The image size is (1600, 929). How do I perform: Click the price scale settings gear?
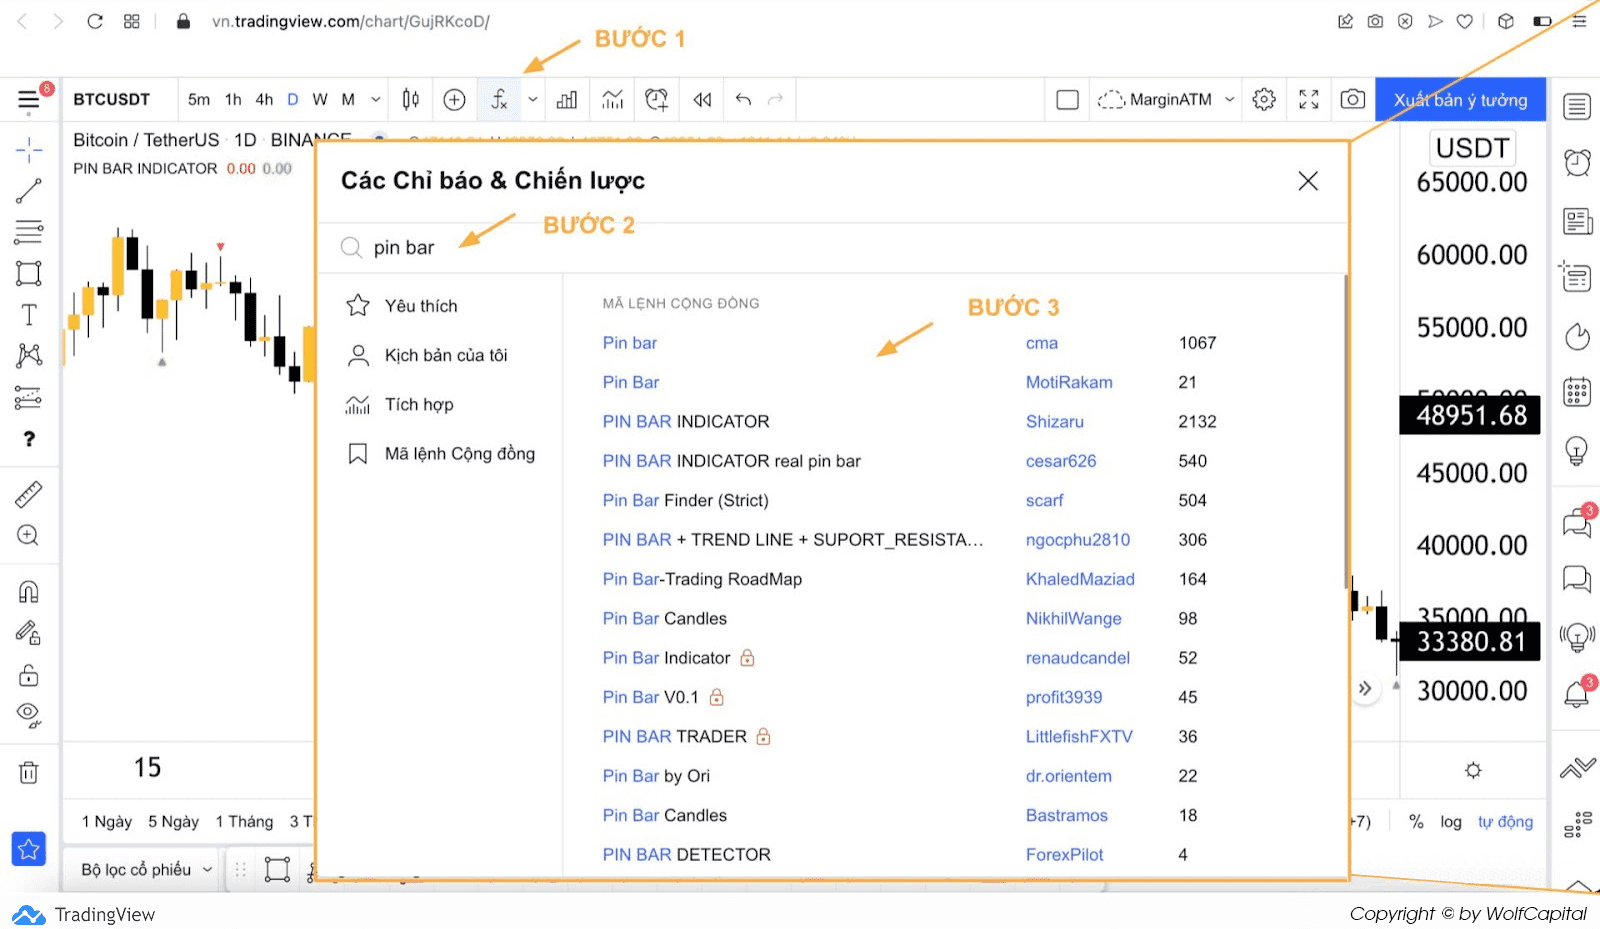pyautogui.click(x=1473, y=770)
